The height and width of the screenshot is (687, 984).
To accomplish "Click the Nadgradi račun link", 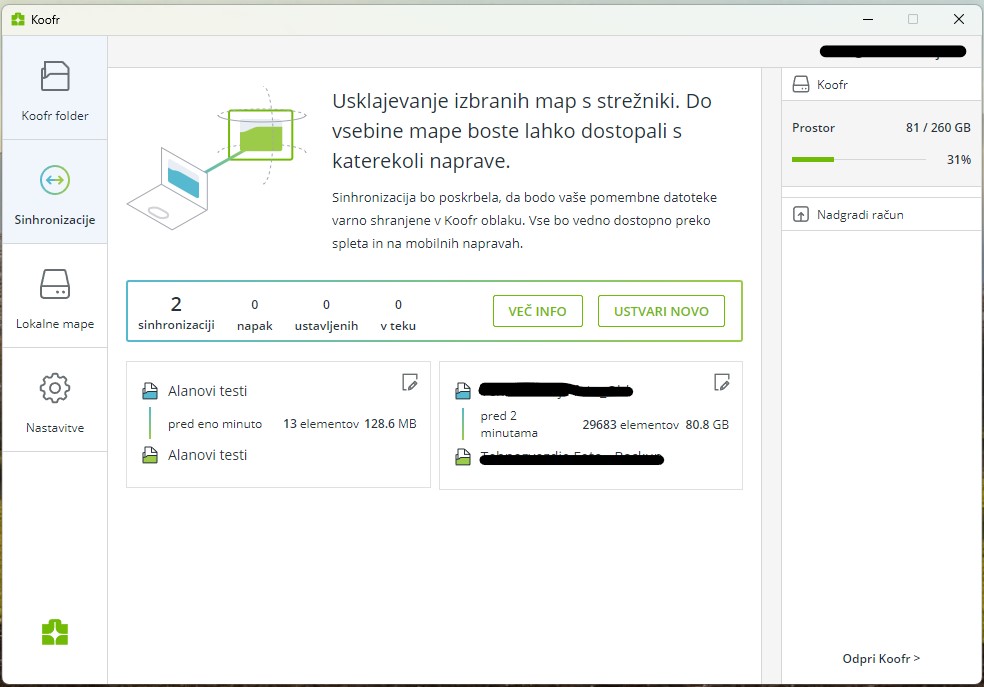I will click(860, 214).
